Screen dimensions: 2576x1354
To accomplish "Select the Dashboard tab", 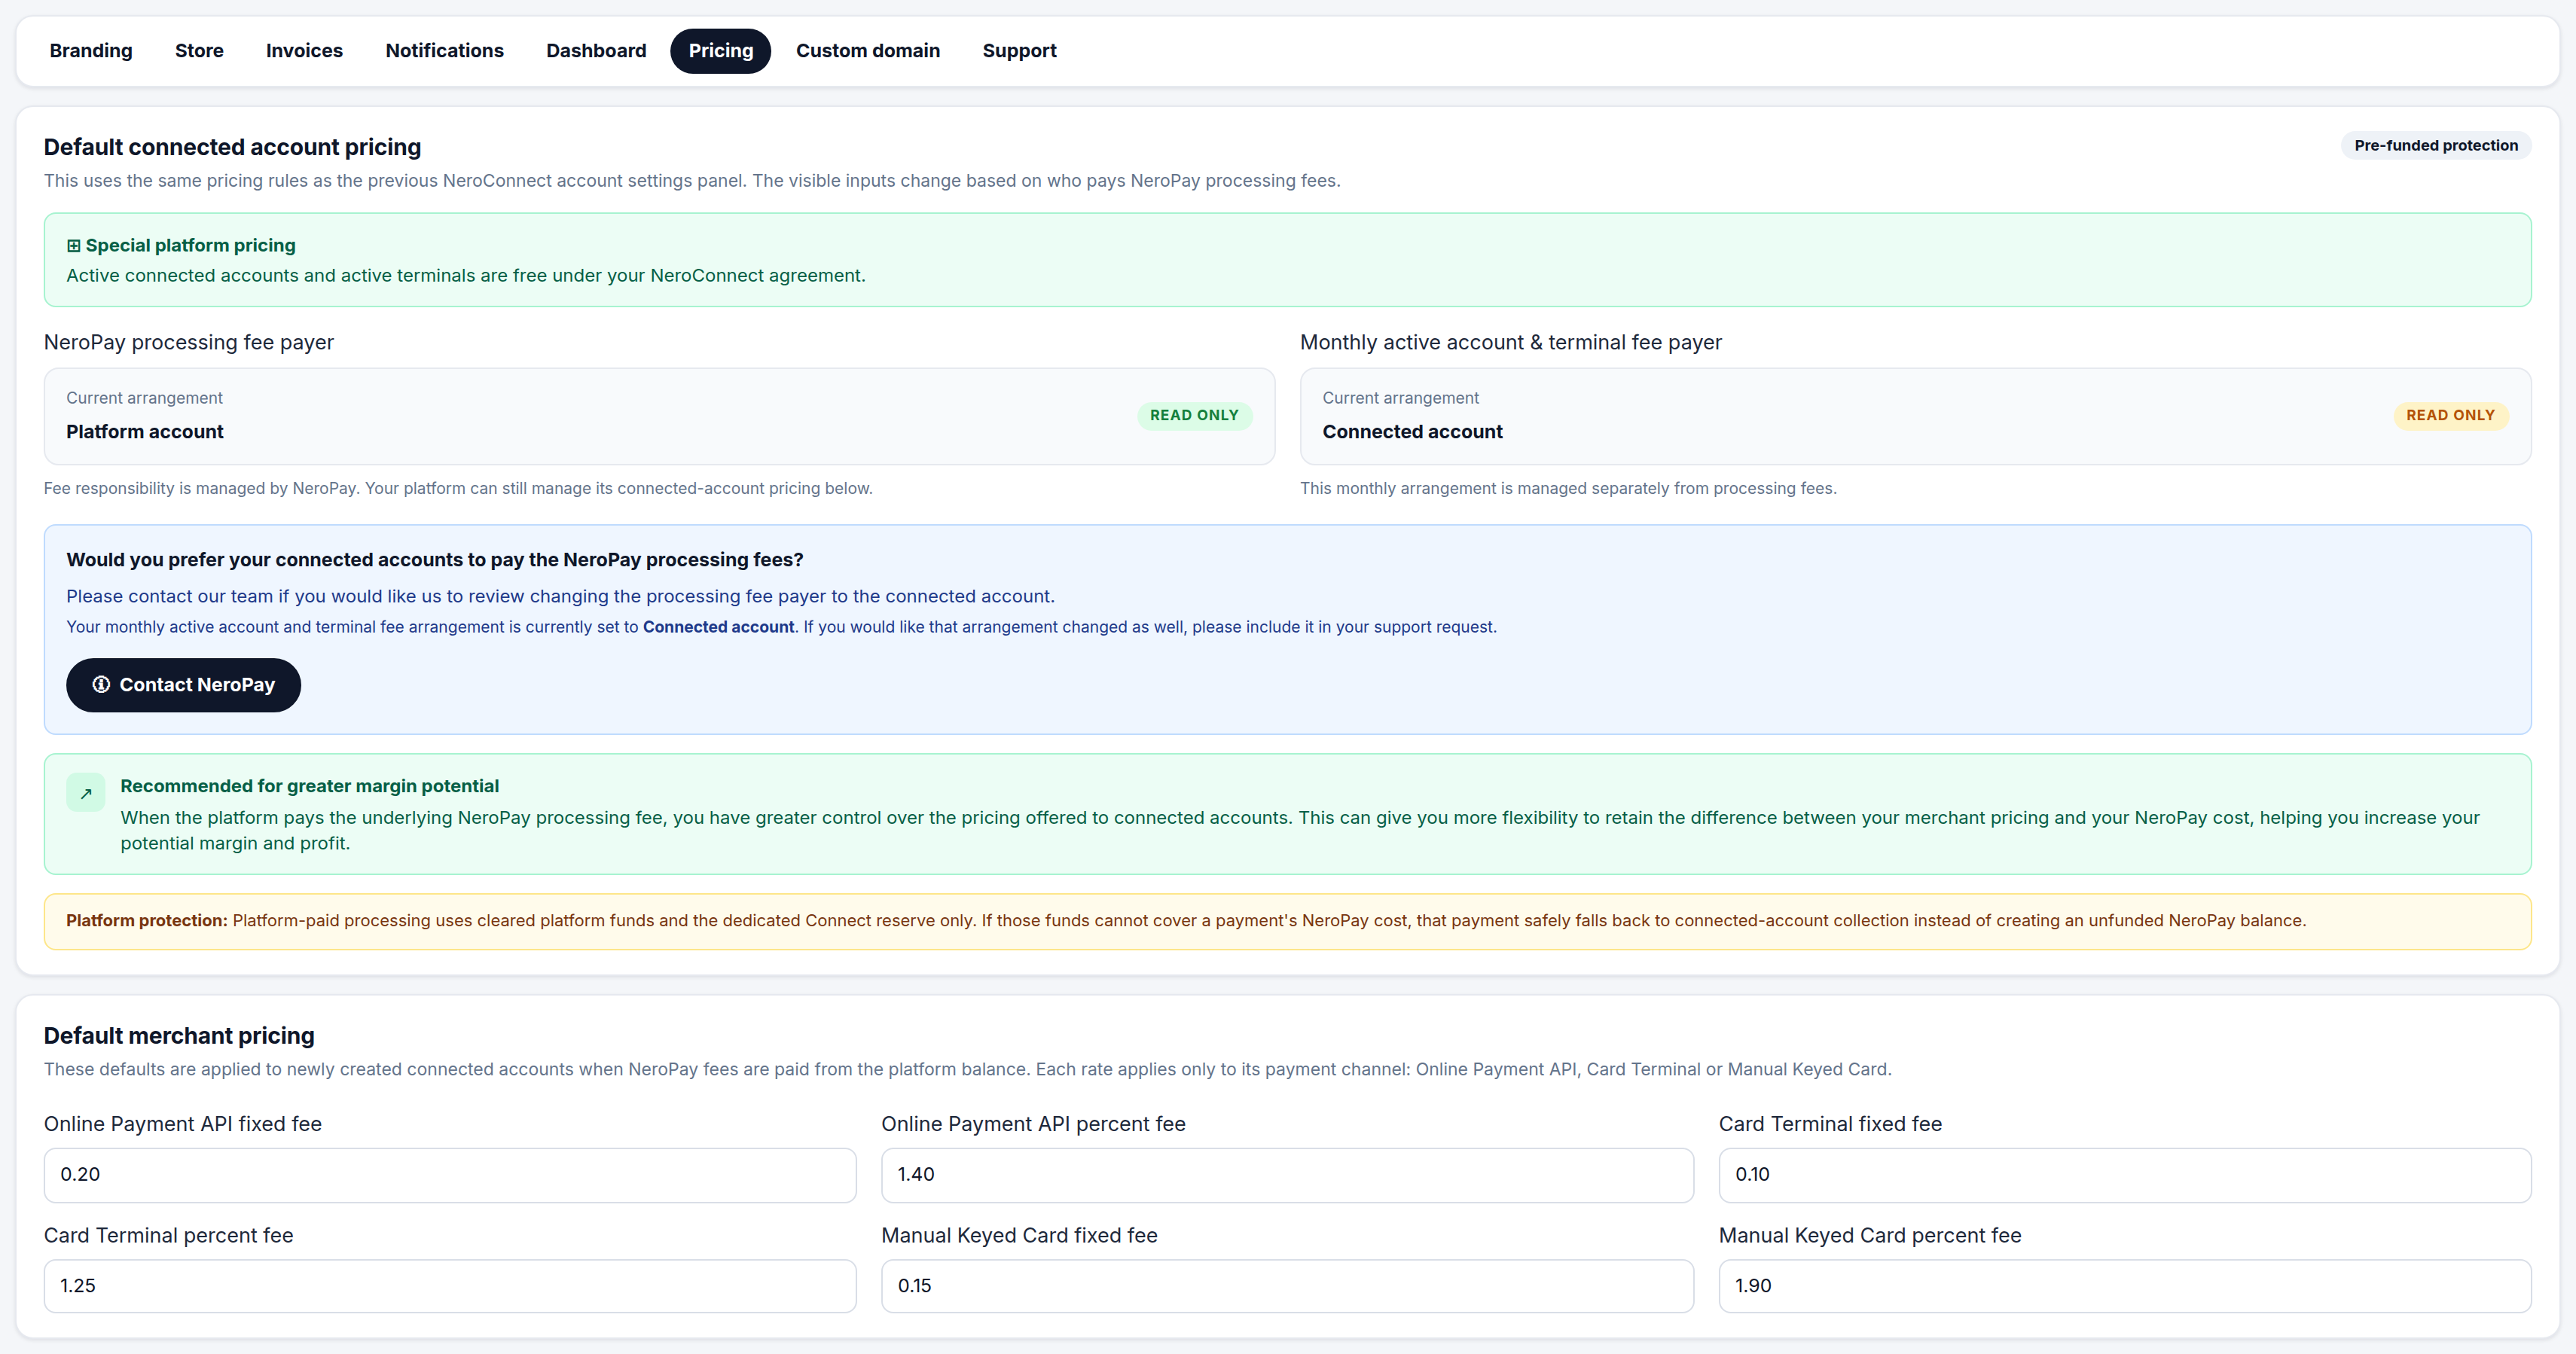I will click(596, 51).
